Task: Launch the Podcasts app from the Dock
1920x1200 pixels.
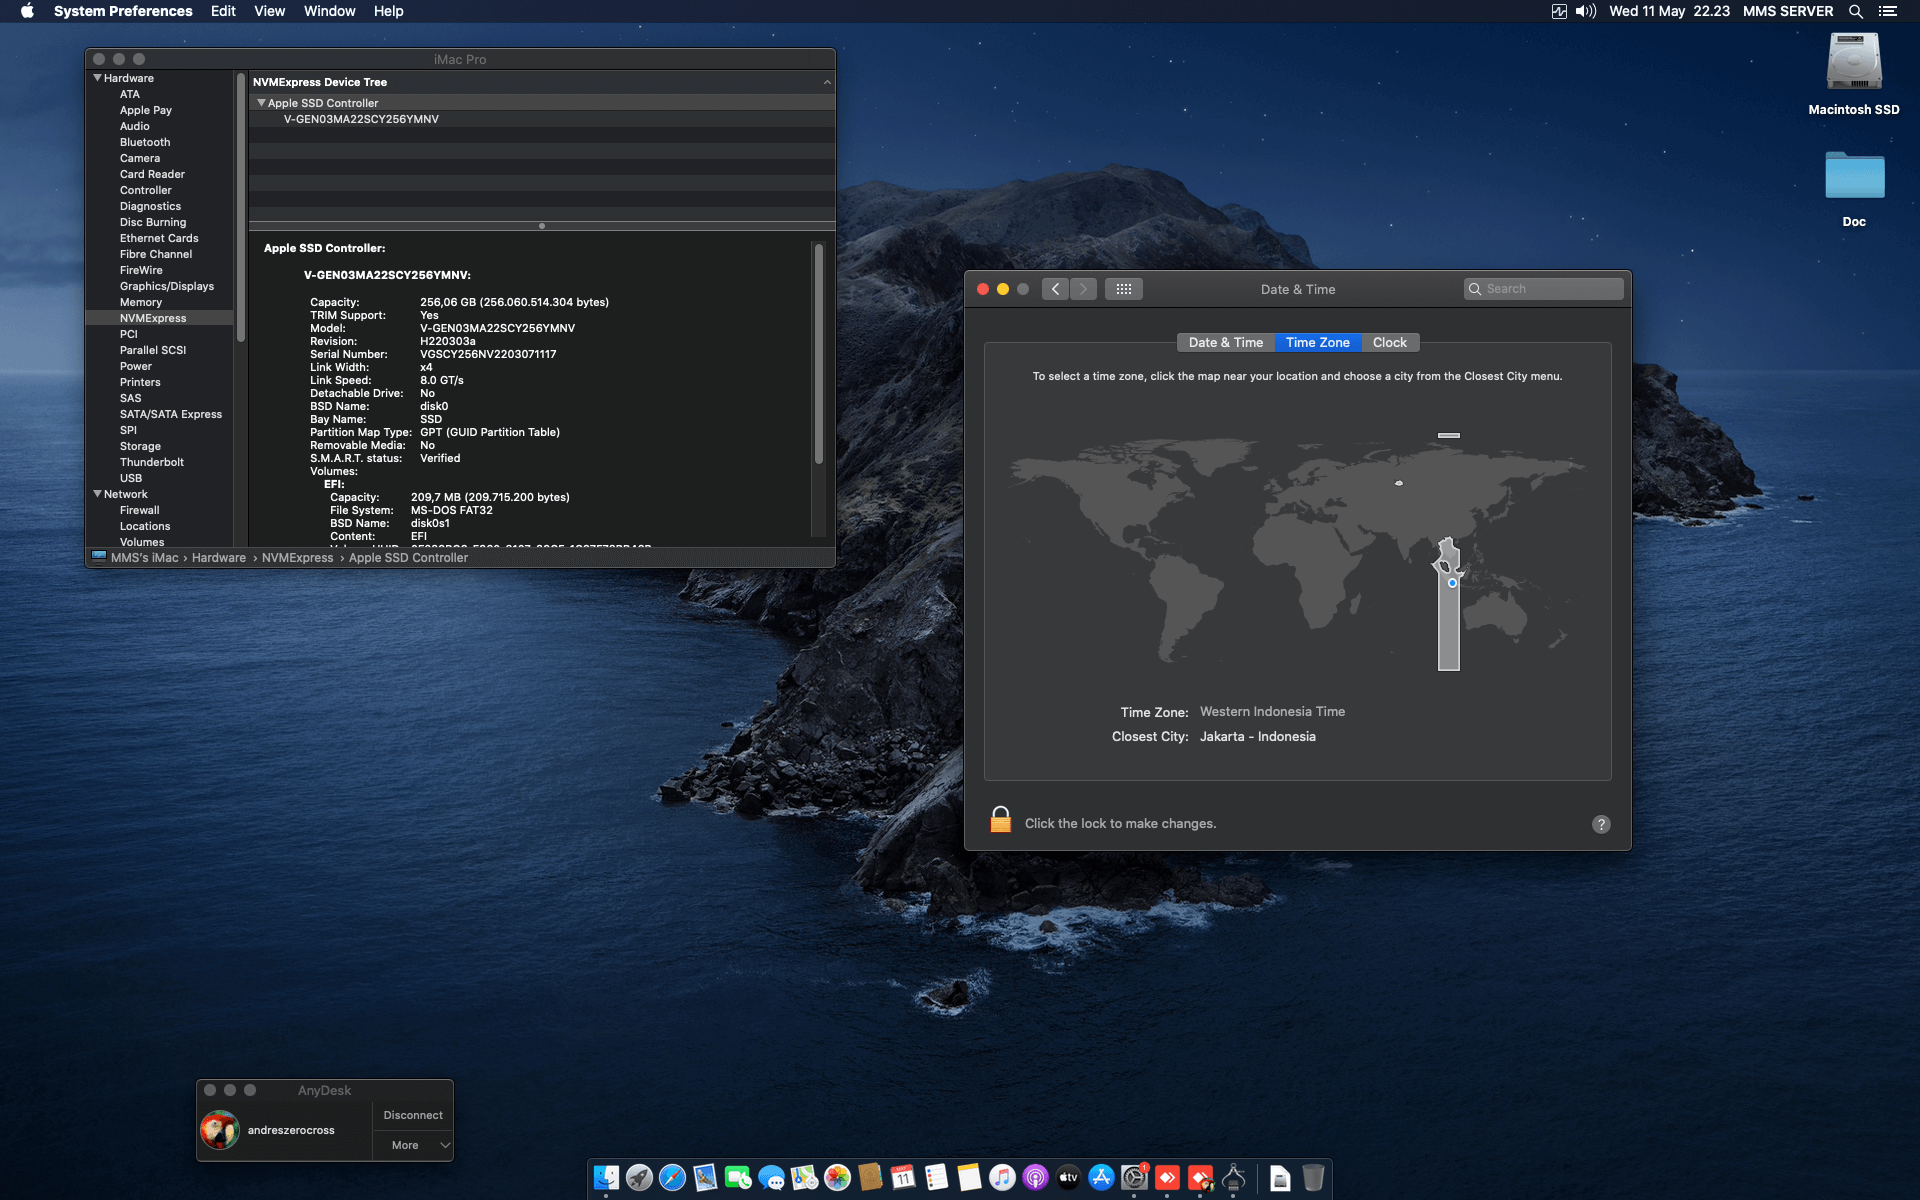Action: click(1037, 1178)
